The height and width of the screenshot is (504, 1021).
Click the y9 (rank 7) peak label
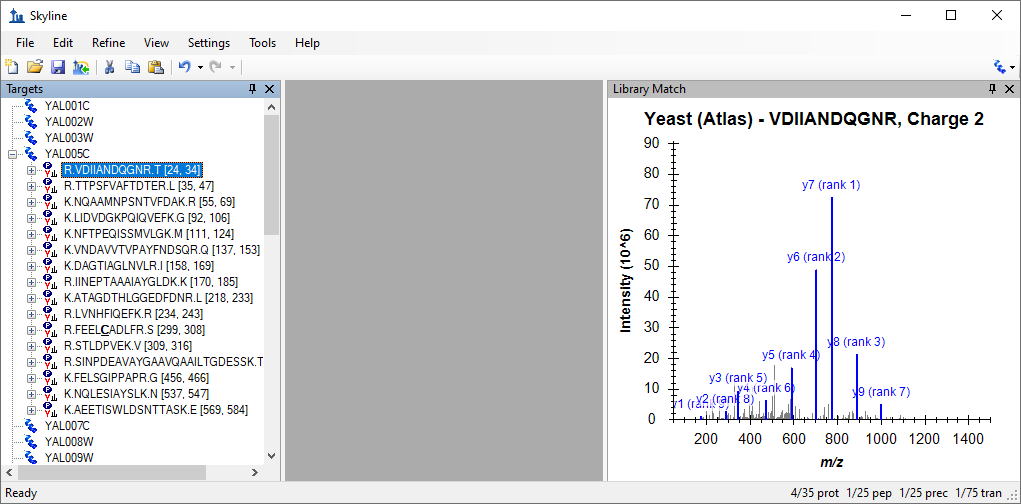coord(881,392)
